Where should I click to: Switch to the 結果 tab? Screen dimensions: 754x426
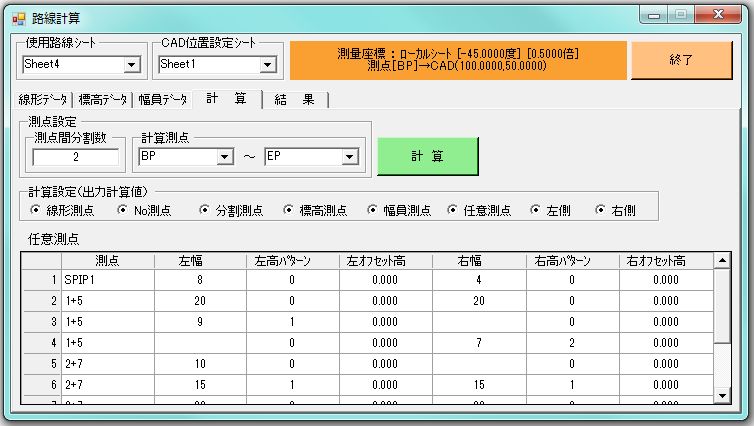(x=295, y=99)
